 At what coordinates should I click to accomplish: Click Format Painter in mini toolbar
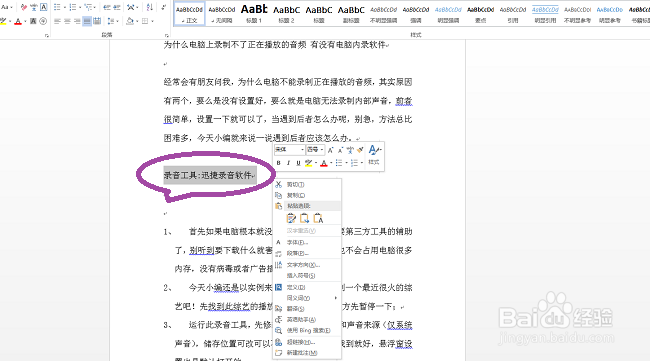pos(360,150)
